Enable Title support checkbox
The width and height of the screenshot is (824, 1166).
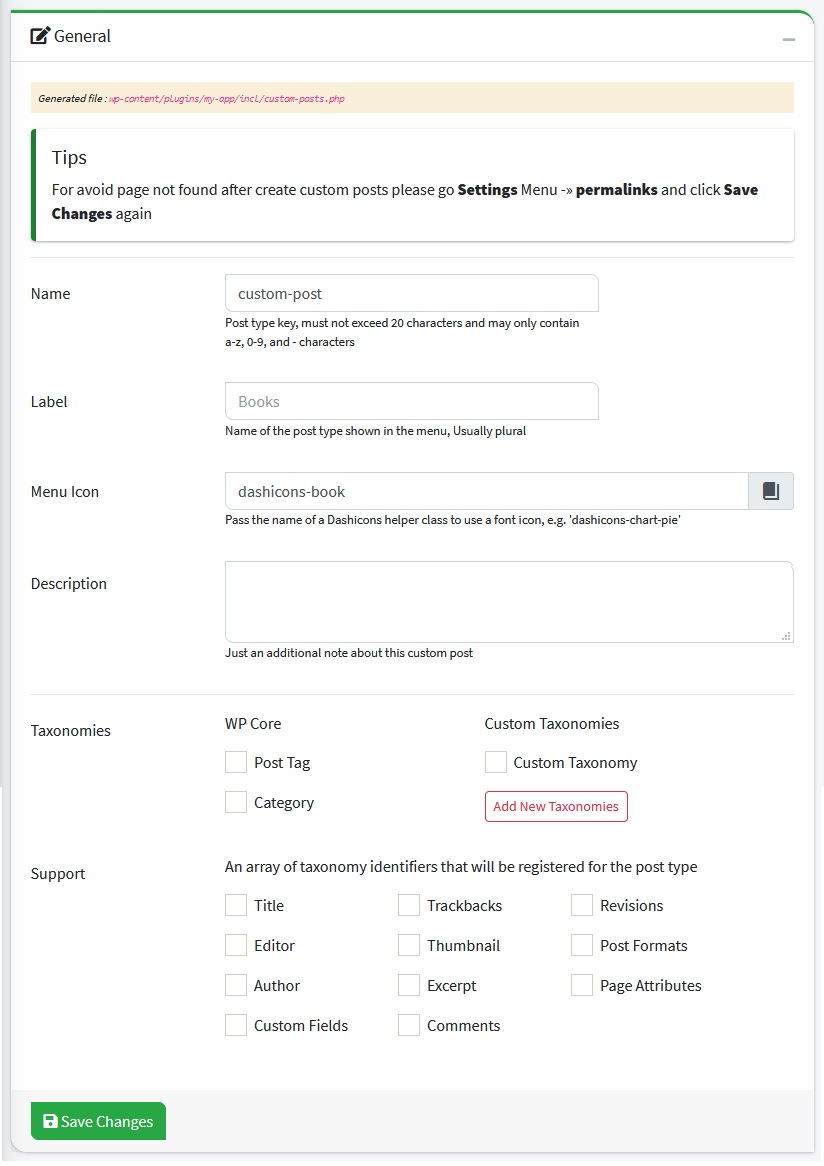(x=236, y=905)
